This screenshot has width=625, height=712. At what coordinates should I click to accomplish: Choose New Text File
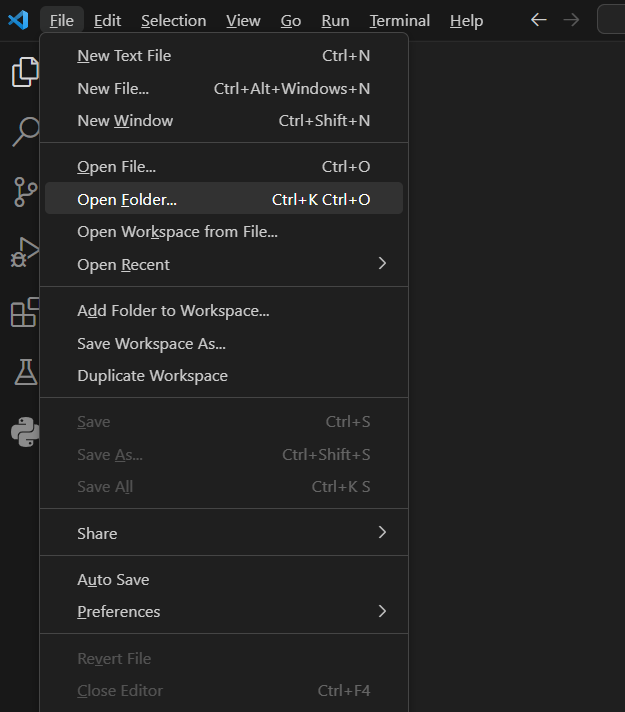[x=224, y=56]
